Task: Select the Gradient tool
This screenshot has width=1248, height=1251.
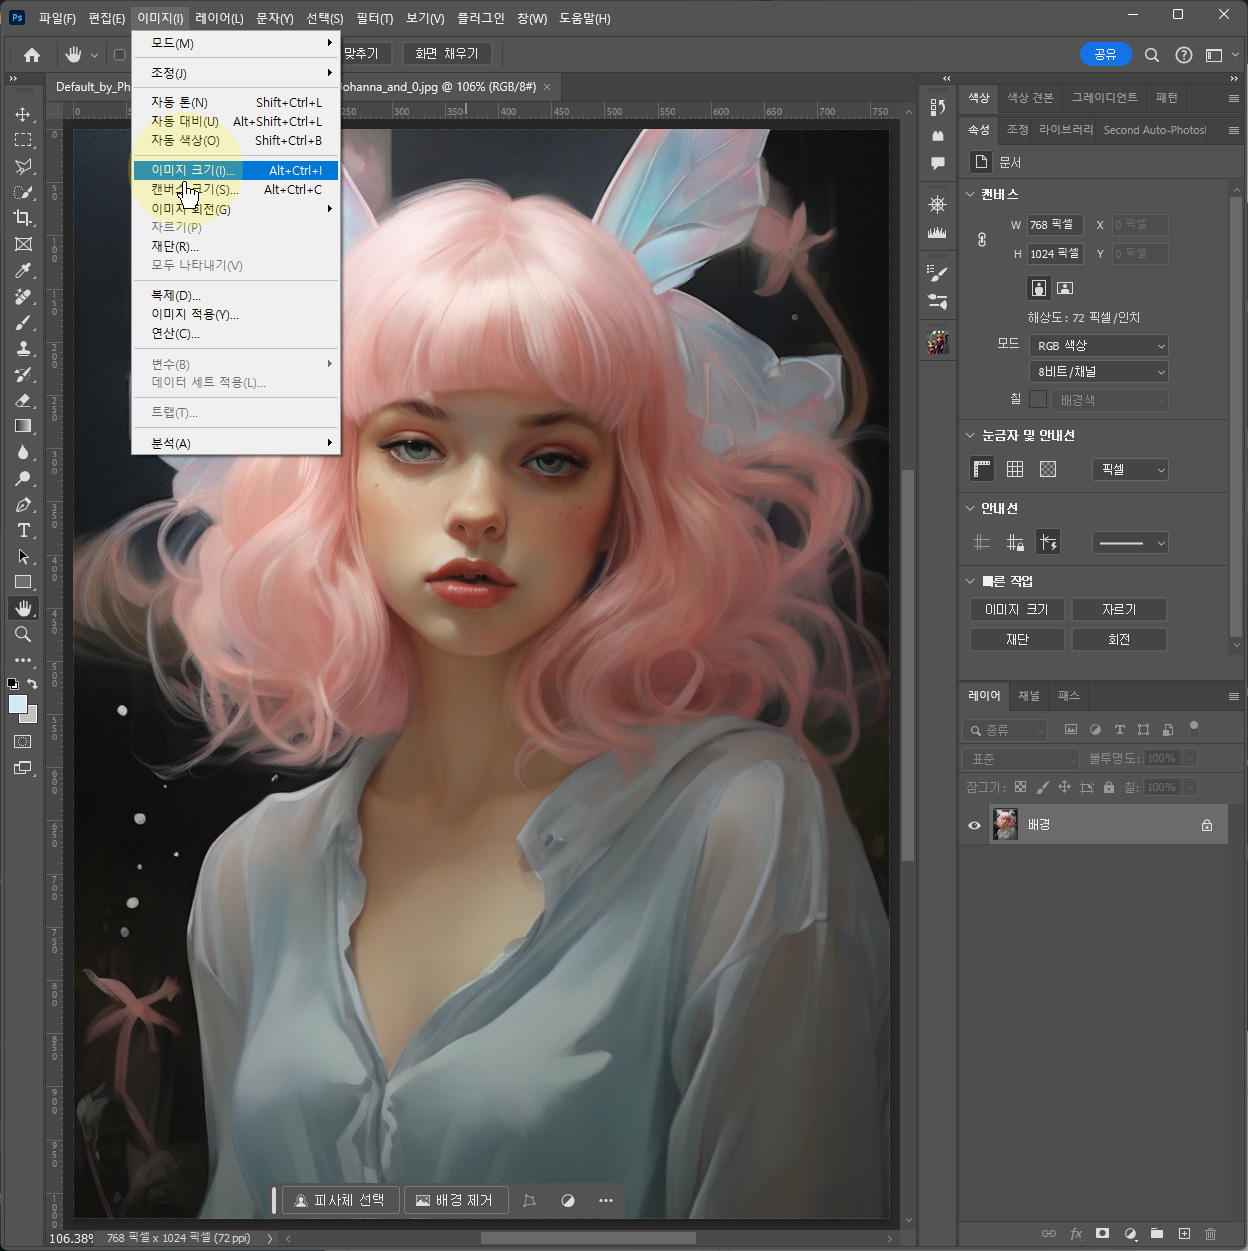Action: pyautogui.click(x=23, y=426)
